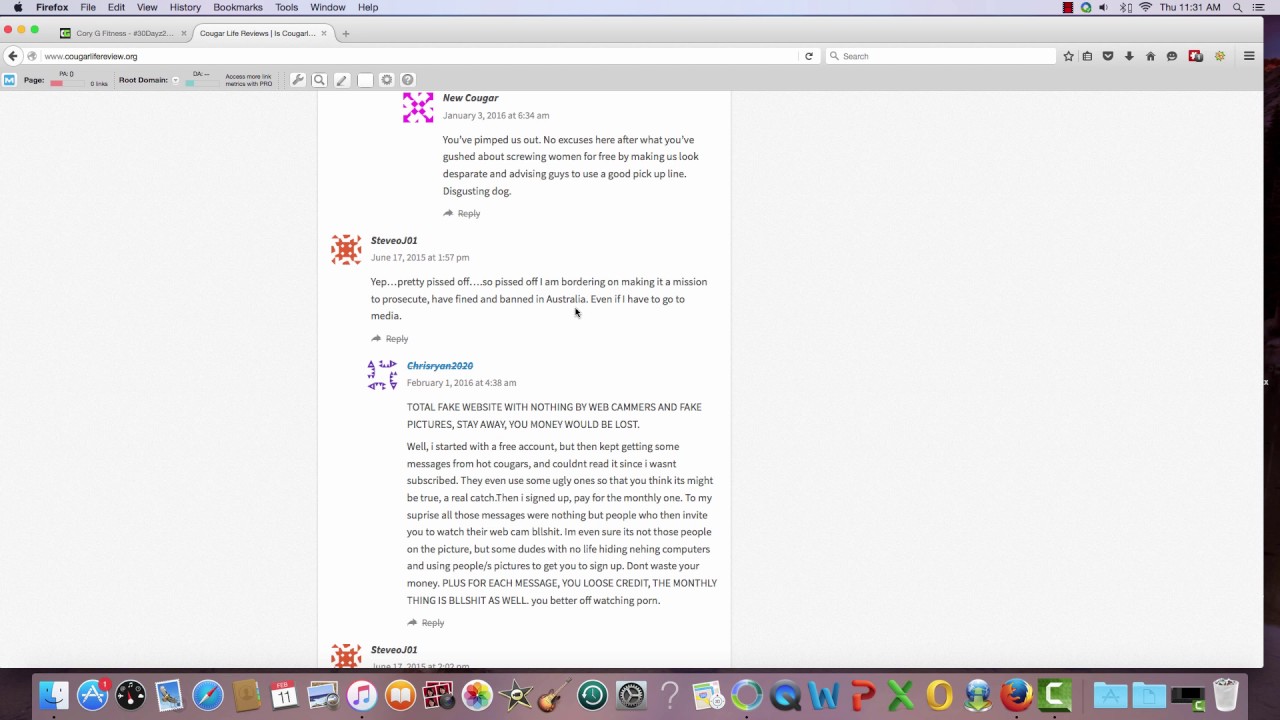Open Safari from the Dock
This screenshot has width=1280, height=720.
coord(208,695)
